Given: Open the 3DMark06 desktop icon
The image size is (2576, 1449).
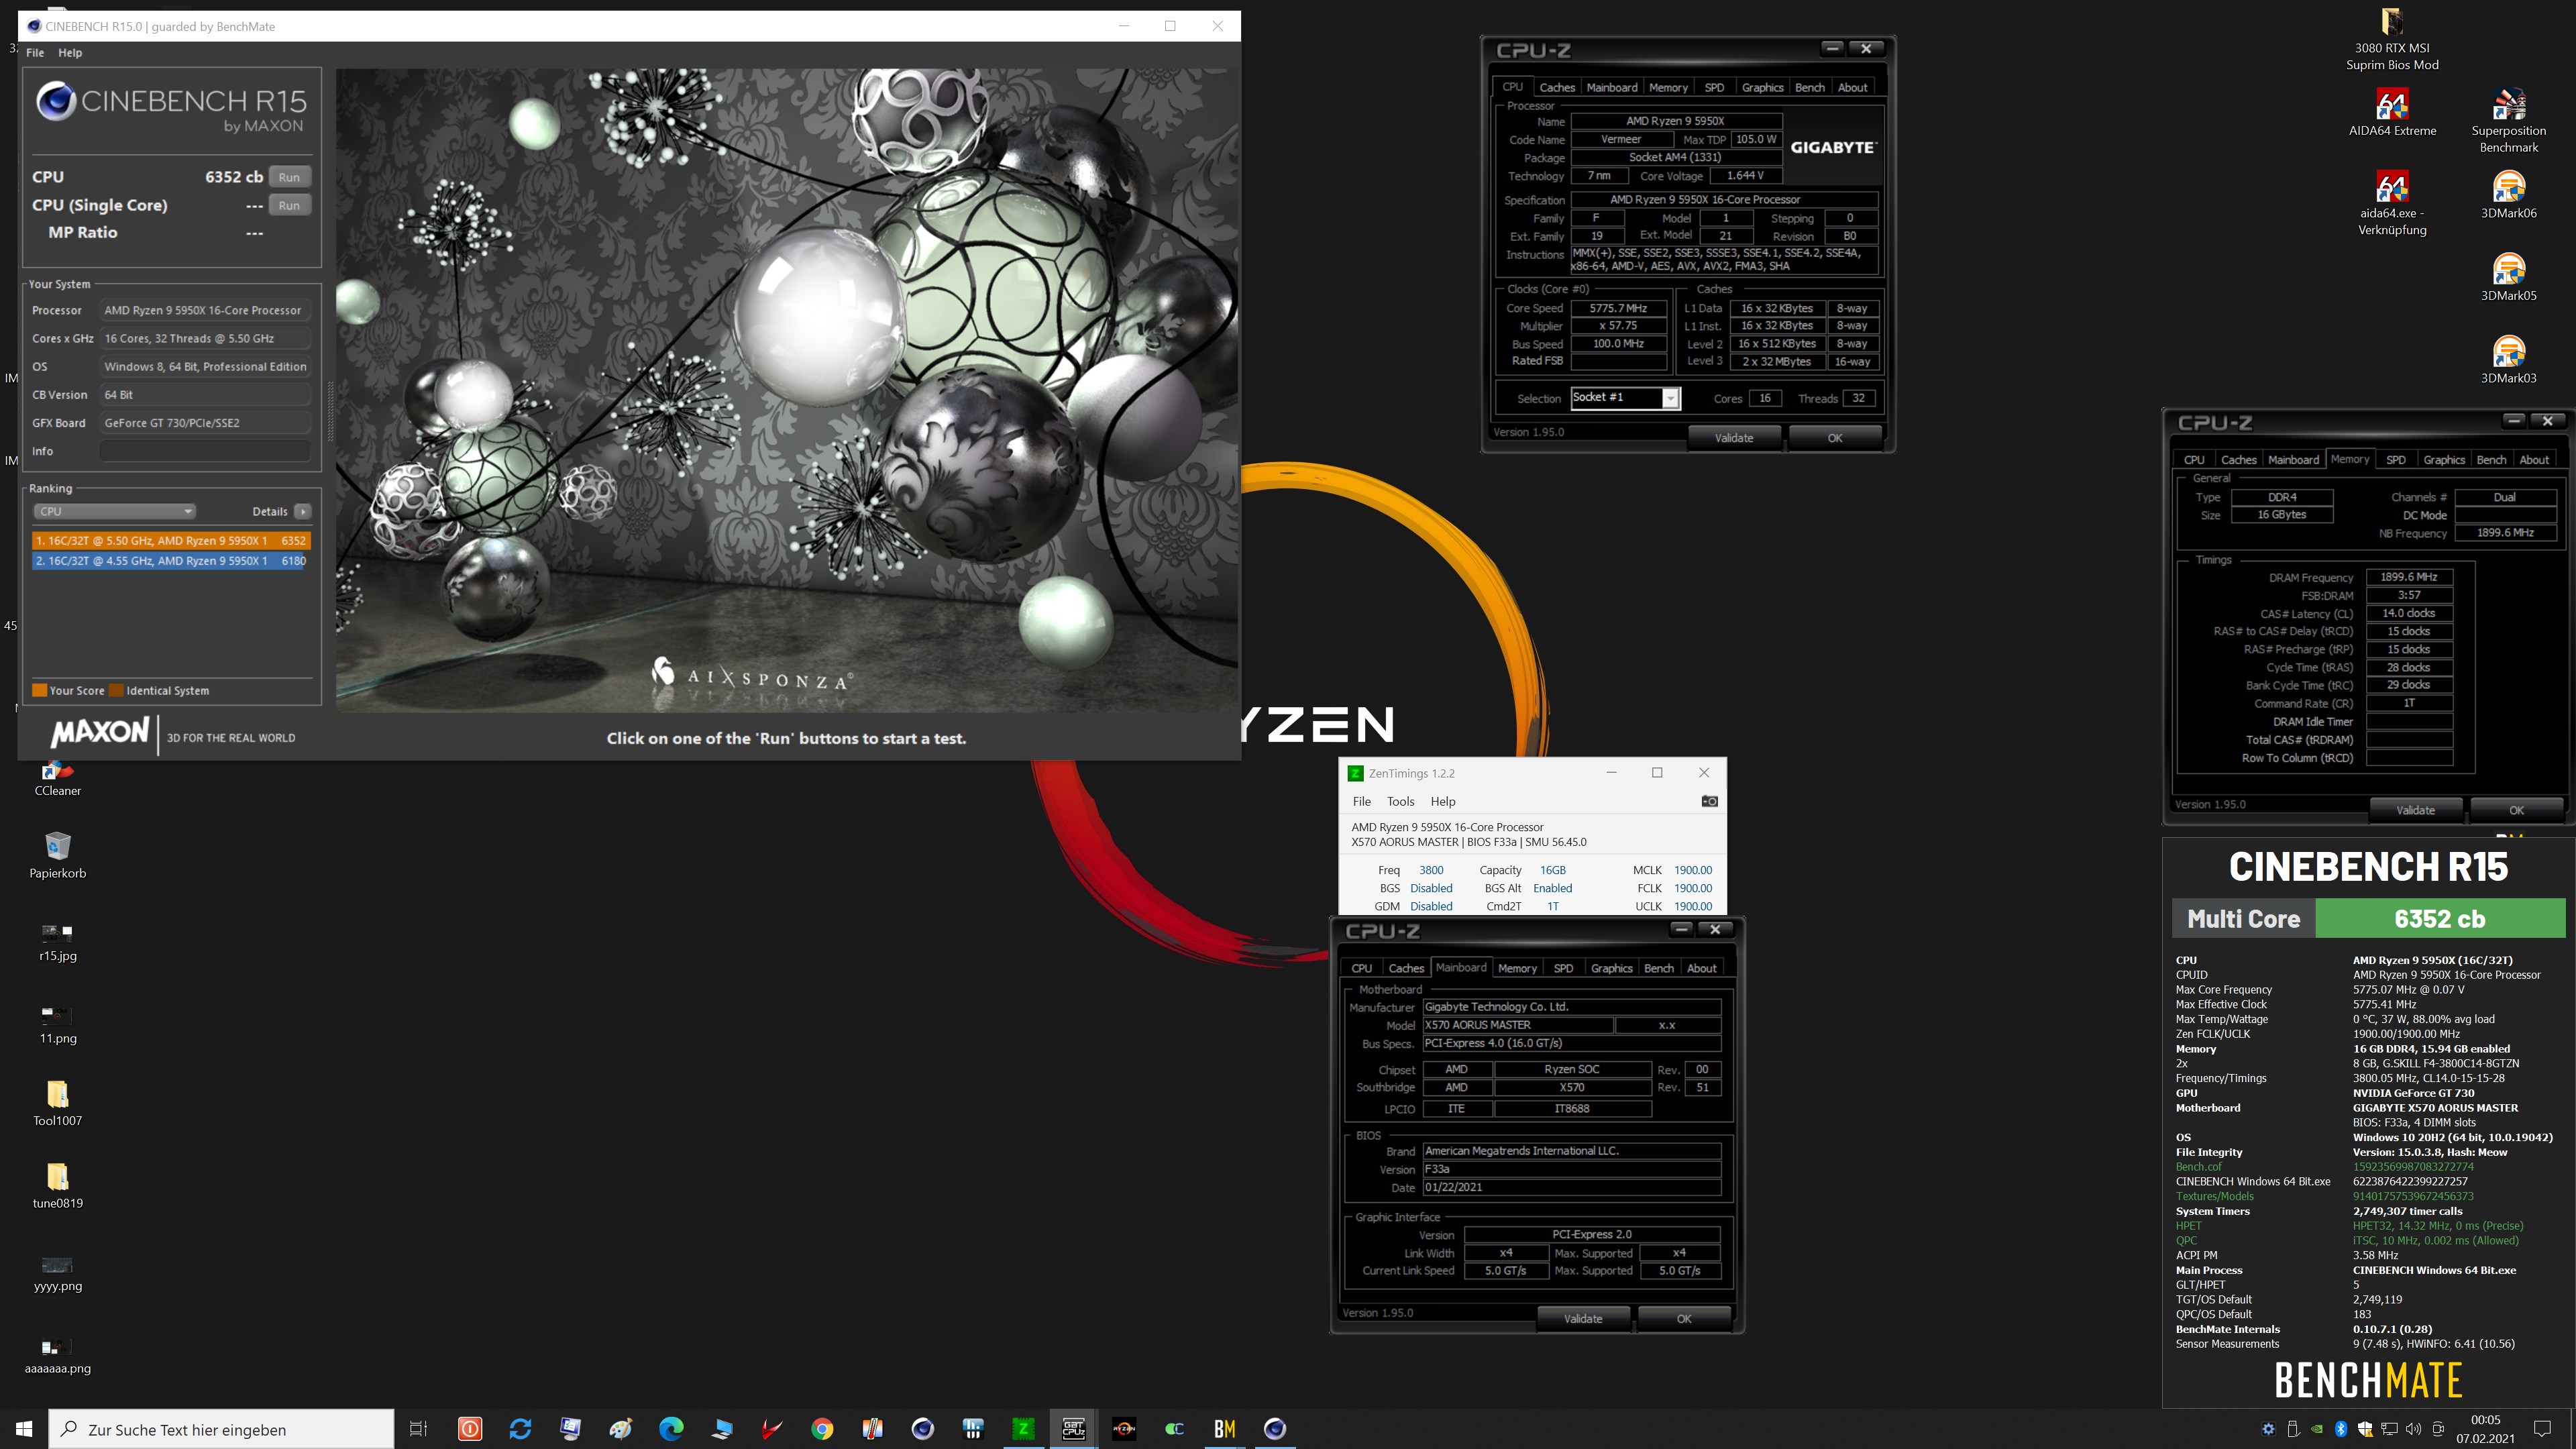Looking at the screenshot, I should (2508, 195).
